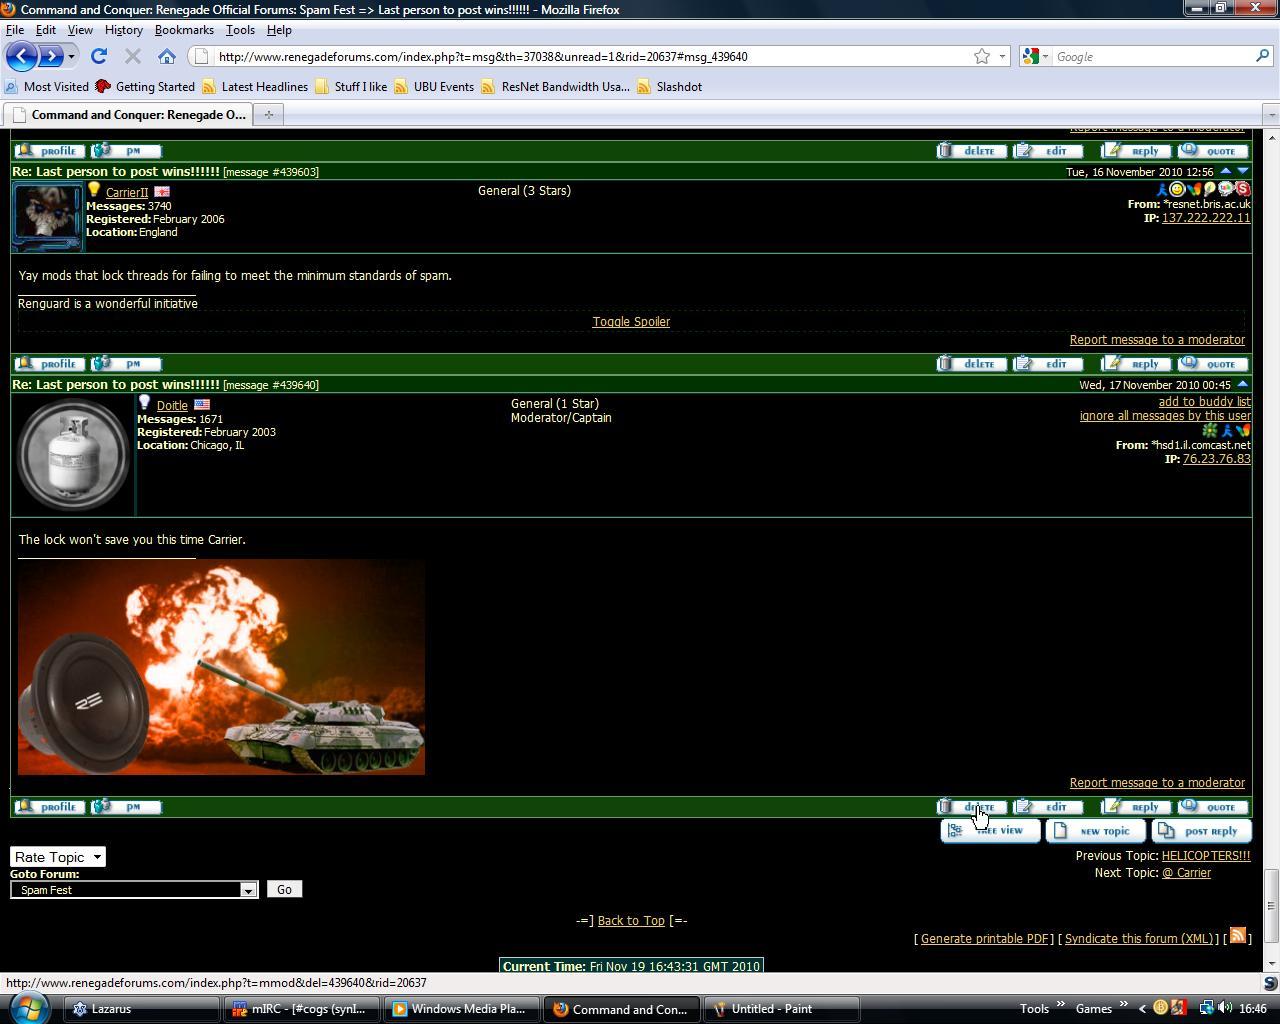The height and width of the screenshot is (1024, 1280).
Task: Switch to the tree view layout
Action: (x=990, y=831)
